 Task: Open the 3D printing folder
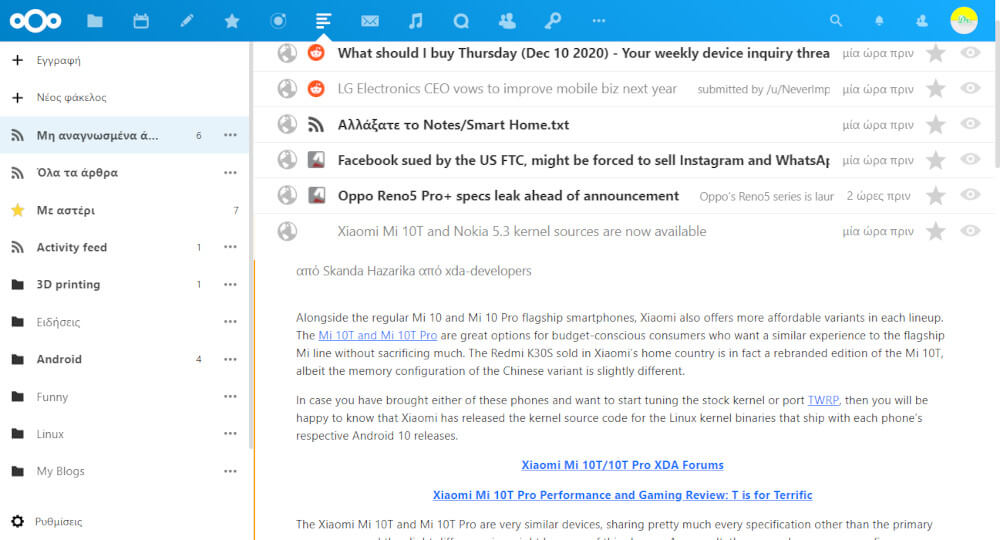coord(68,284)
